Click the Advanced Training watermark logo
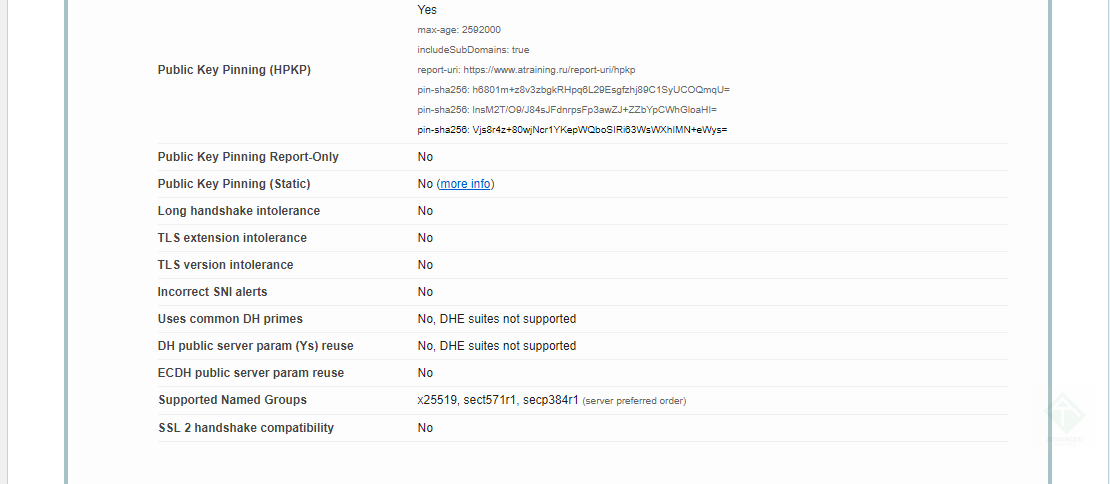 pyautogui.click(x=1065, y=419)
